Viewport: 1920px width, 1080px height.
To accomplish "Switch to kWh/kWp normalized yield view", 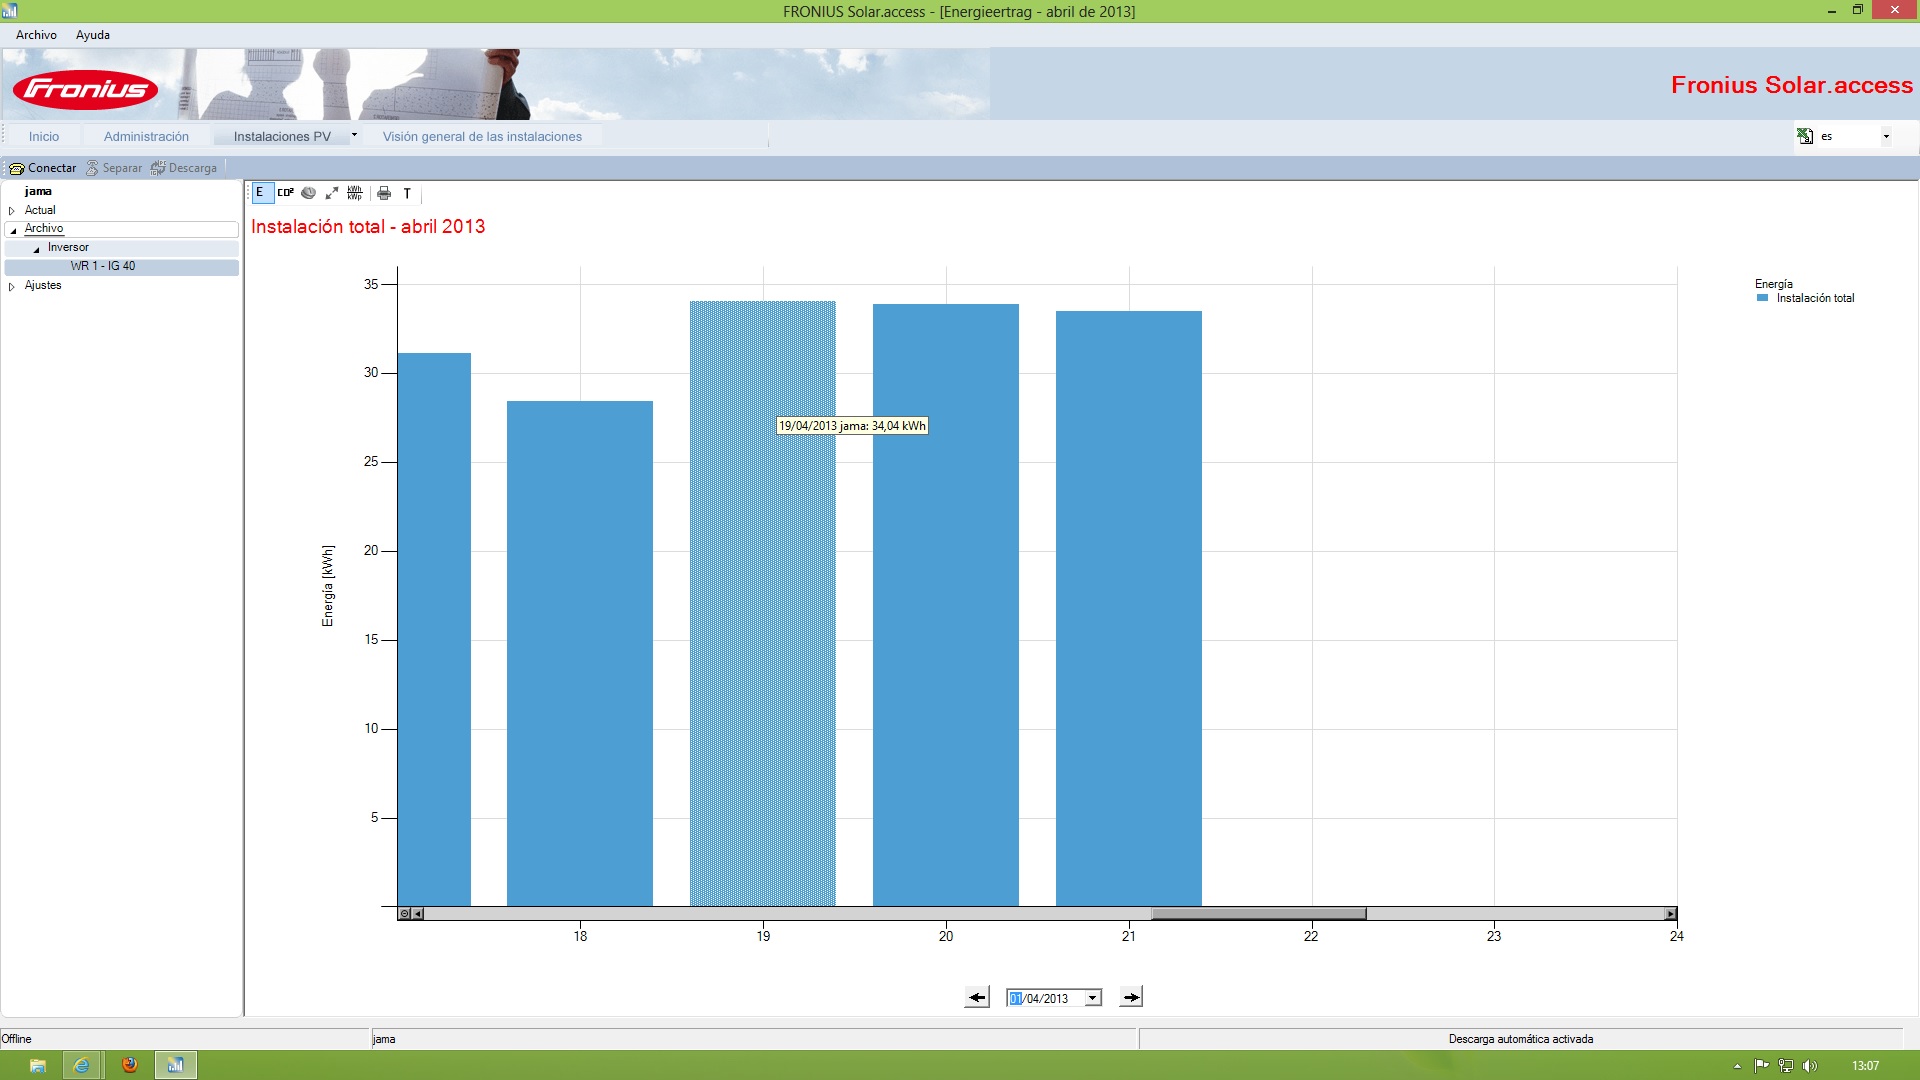I will coord(355,193).
